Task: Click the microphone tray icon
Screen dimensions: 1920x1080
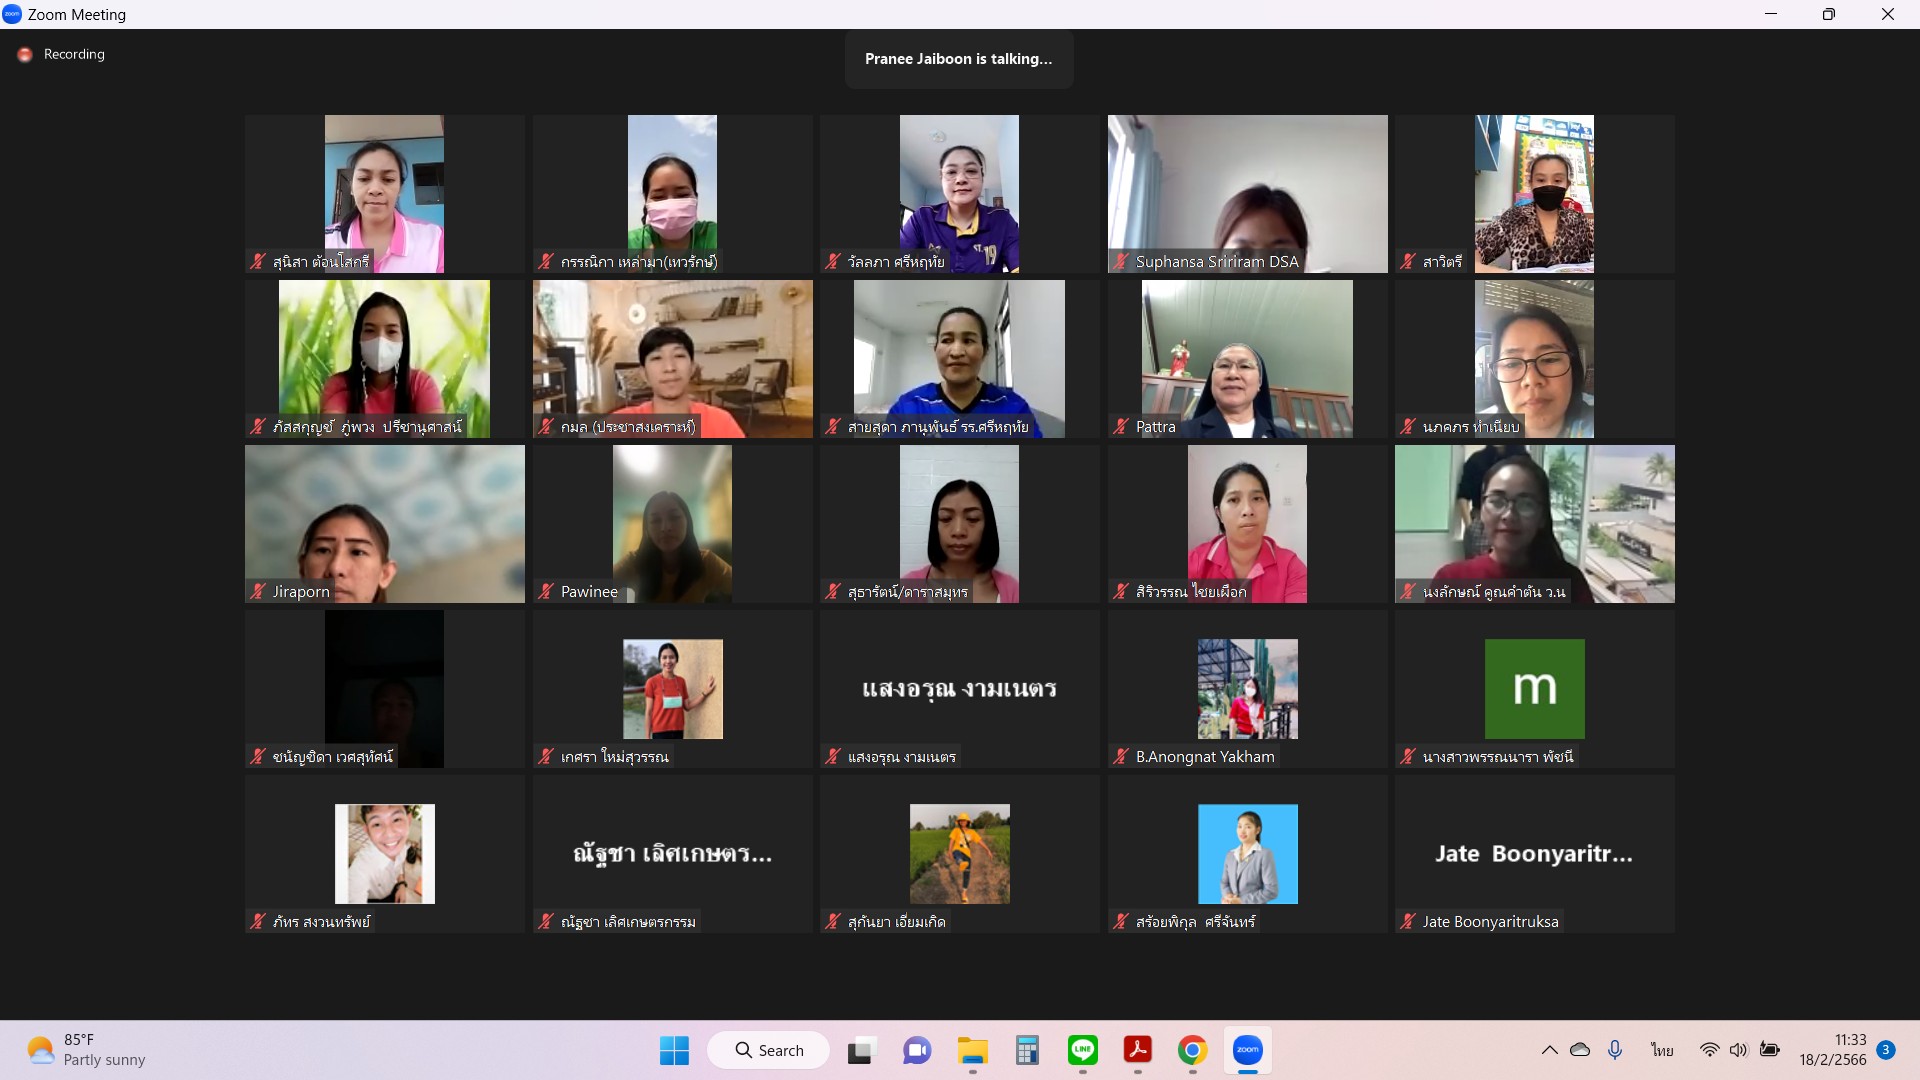Action: [1615, 1050]
